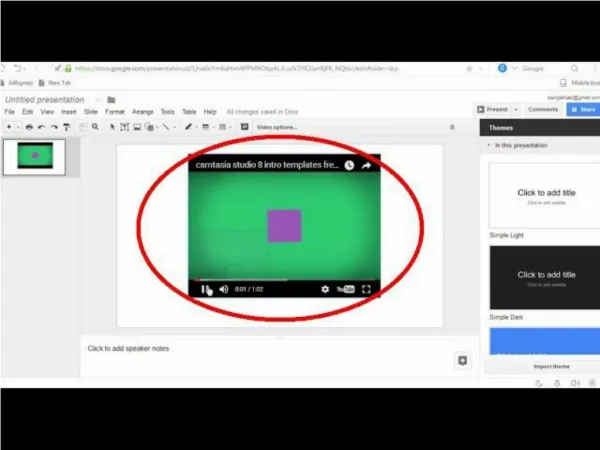Click the Watch later clock icon
This screenshot has height=450, width=600.
coord(349,165)
